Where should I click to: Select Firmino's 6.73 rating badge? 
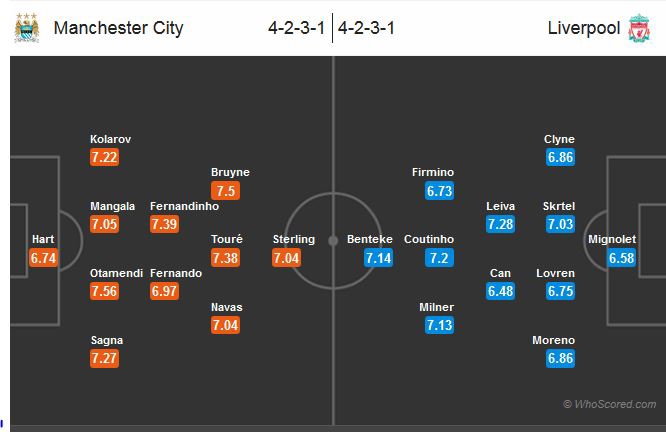tap(439, 190)
